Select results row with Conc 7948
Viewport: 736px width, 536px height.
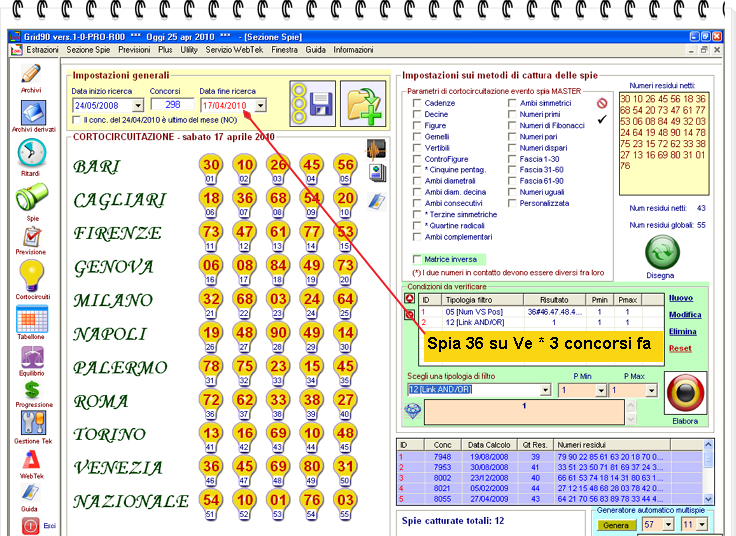[x=550, y=457]
